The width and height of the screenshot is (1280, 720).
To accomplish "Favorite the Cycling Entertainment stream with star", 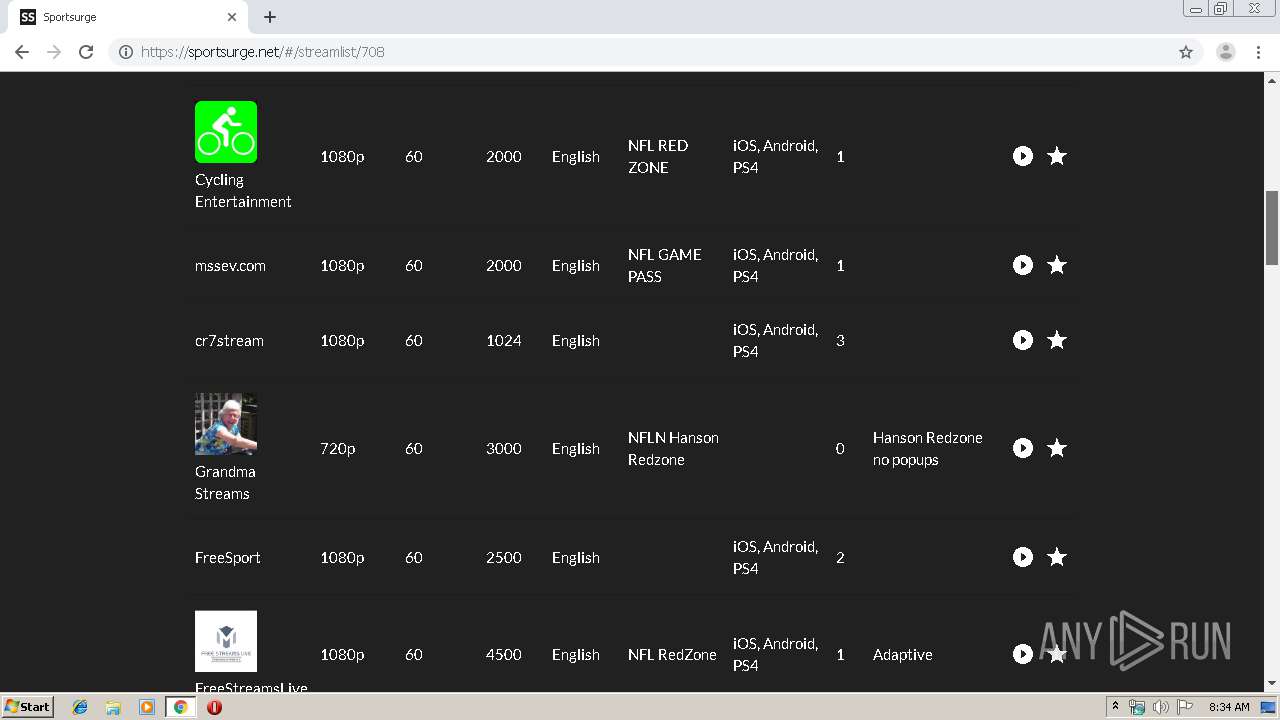I will coord(1057,156).
